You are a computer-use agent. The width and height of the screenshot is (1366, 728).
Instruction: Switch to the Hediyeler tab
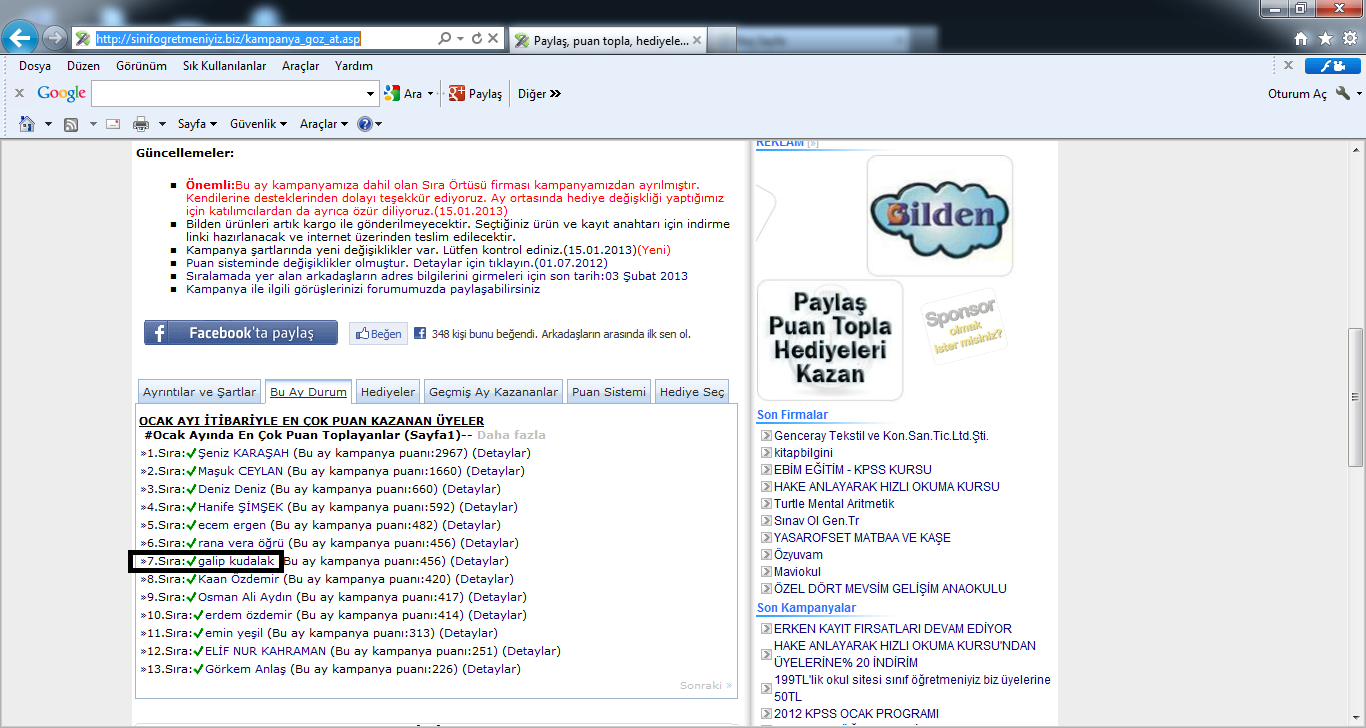point(387,392)
